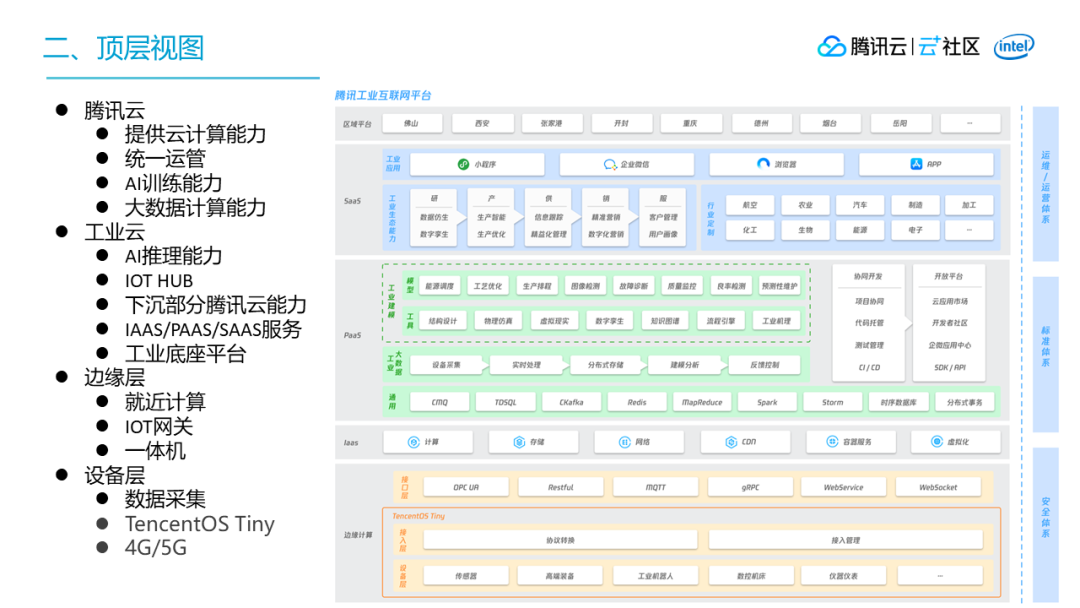This screenshot has height=608, width=1080.
Task: Click the 知识图谱 tool box
Action: [x=665, y=321]
